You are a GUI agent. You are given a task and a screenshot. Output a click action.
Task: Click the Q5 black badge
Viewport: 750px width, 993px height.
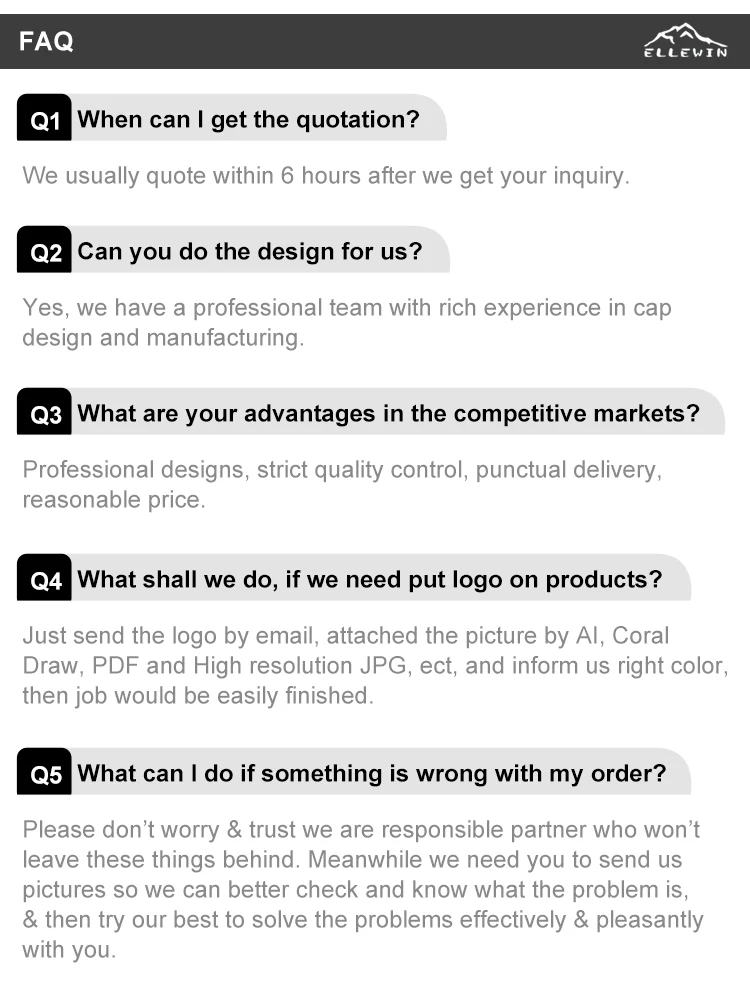click(45, 774)
